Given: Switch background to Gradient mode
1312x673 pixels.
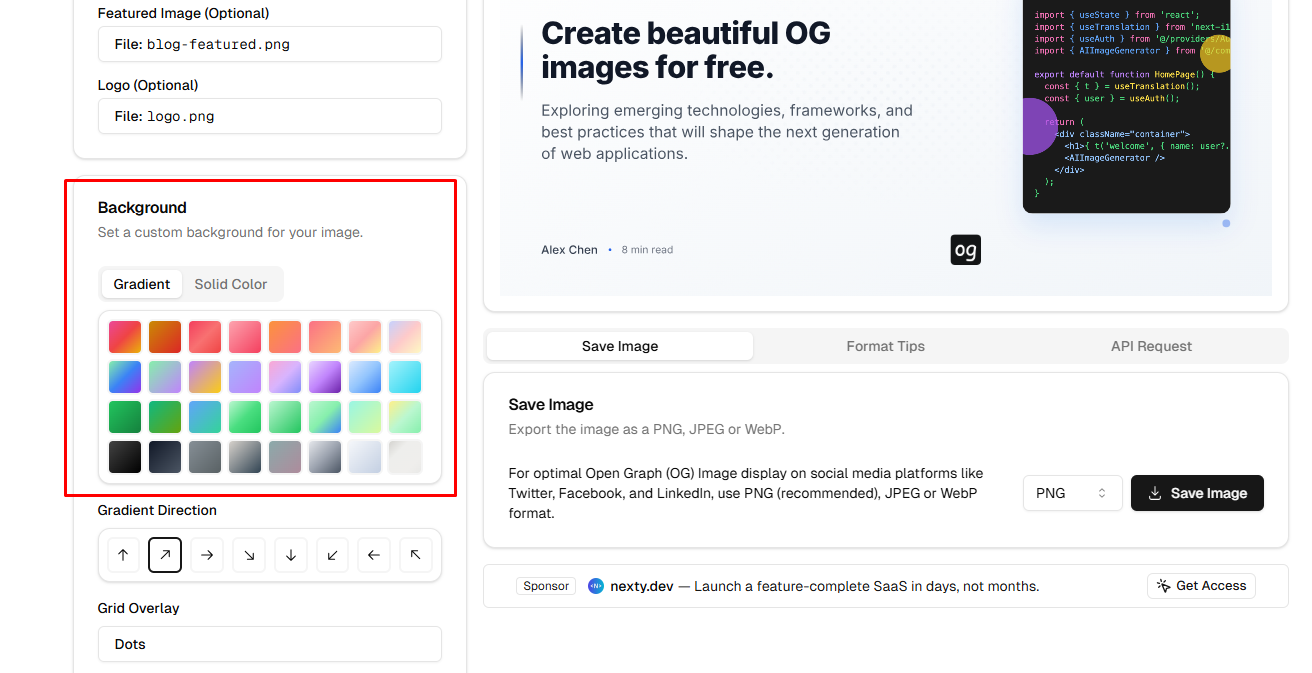Looking at the screenshot, I should point(142,284).
